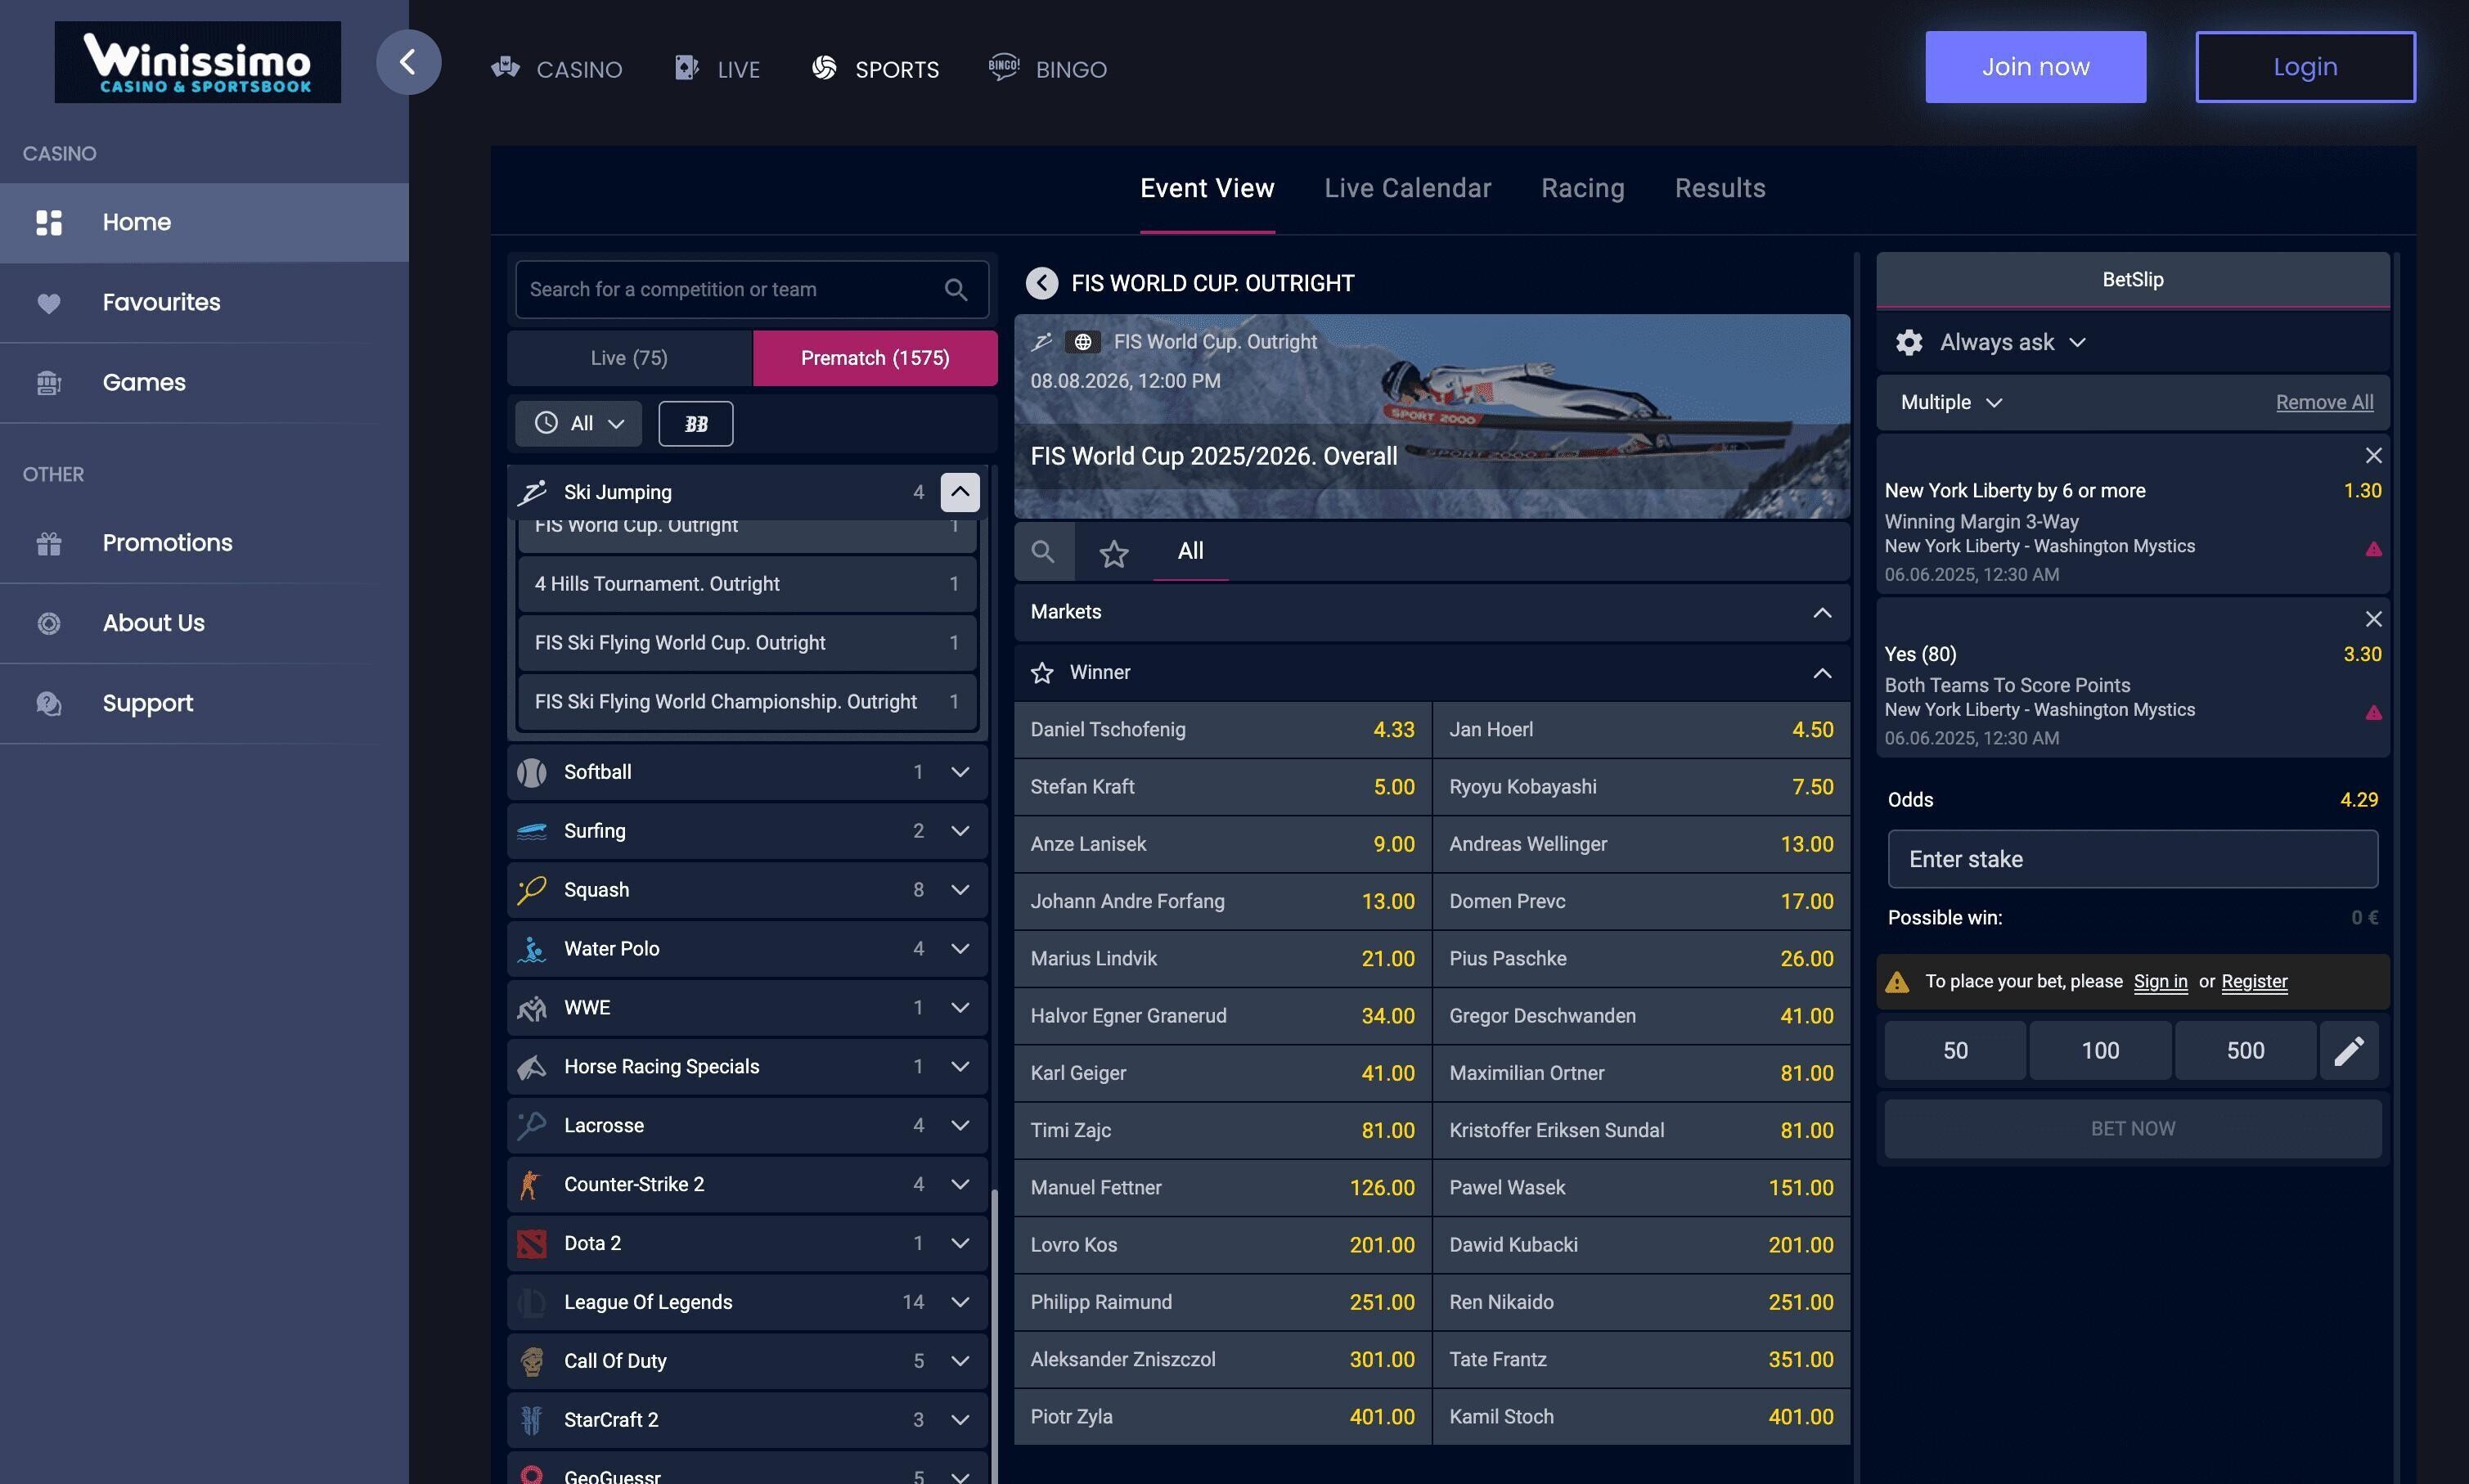Collapse the Ski Jumping section
The height and width of the screenshot is (1484, 2469).
[959, 492]
